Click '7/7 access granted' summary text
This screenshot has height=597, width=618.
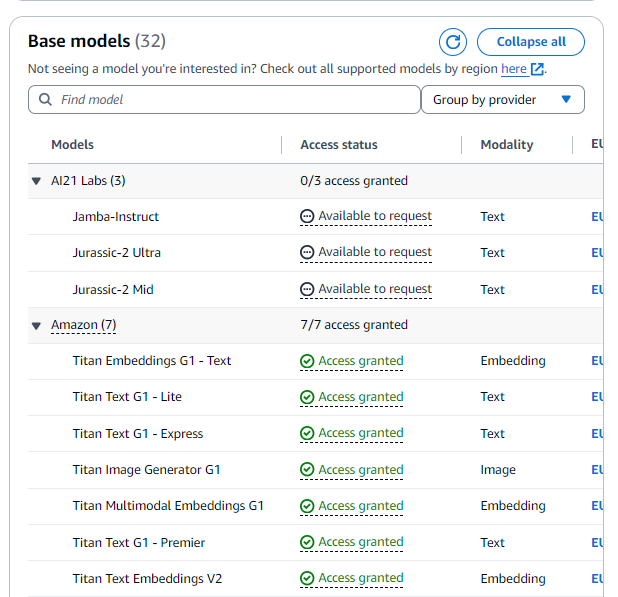point(354,325)
